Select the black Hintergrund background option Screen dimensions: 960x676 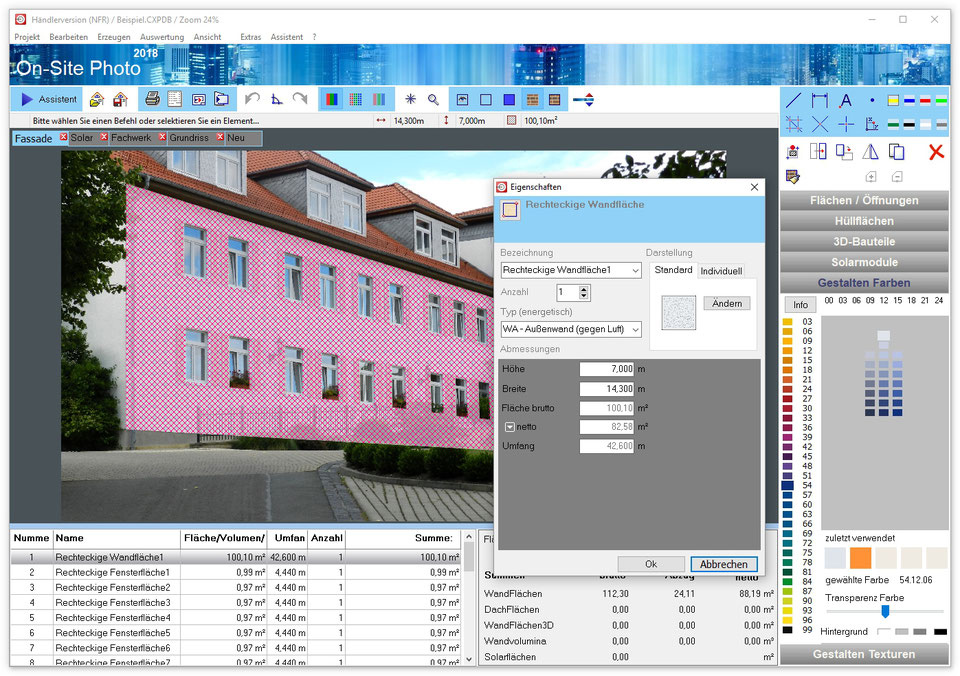click(940, 632)
